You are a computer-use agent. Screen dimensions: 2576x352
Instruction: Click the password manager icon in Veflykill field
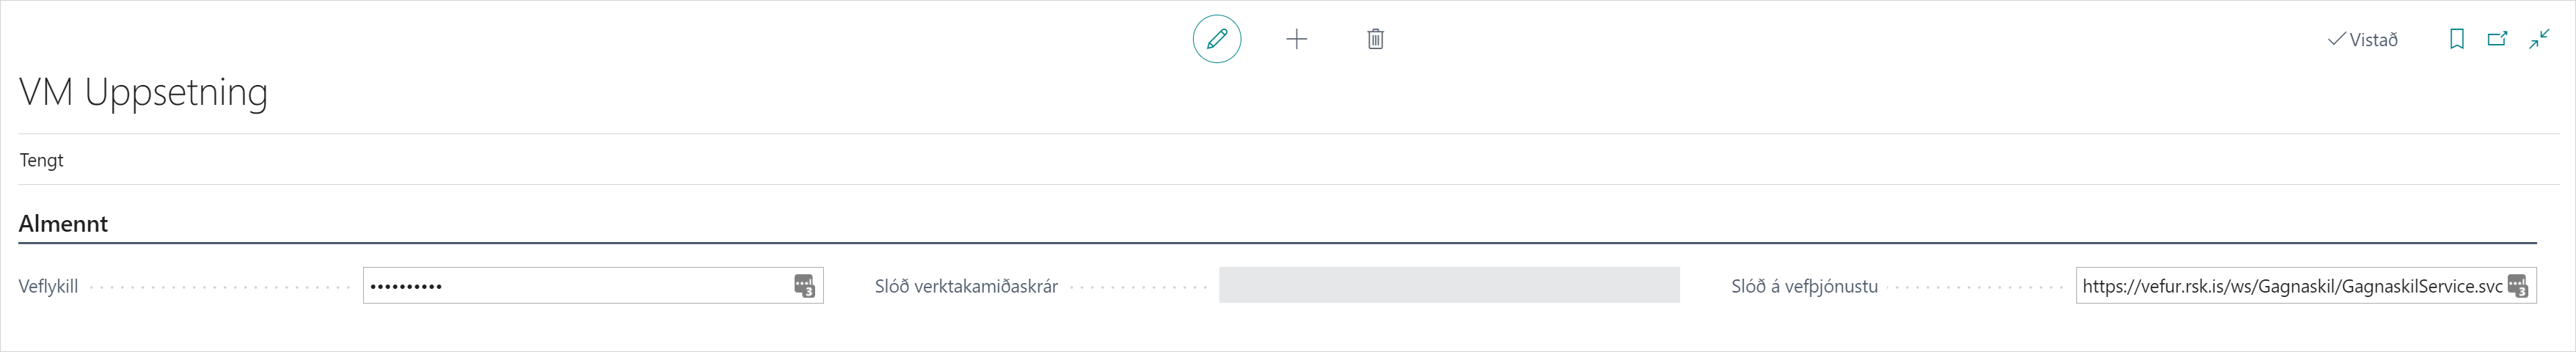[805, 286]
